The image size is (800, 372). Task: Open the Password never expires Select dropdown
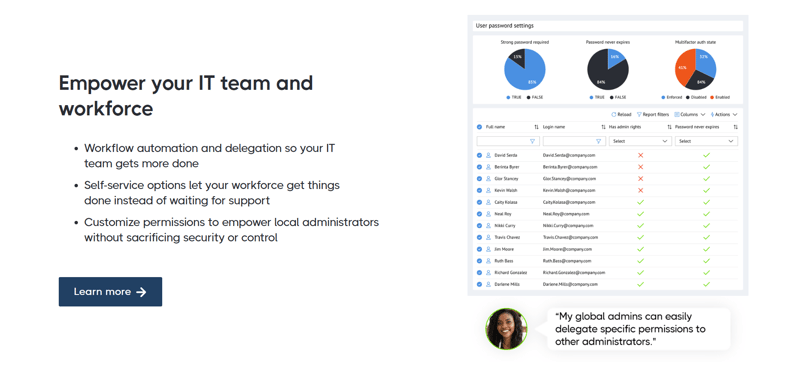(706, 141)
